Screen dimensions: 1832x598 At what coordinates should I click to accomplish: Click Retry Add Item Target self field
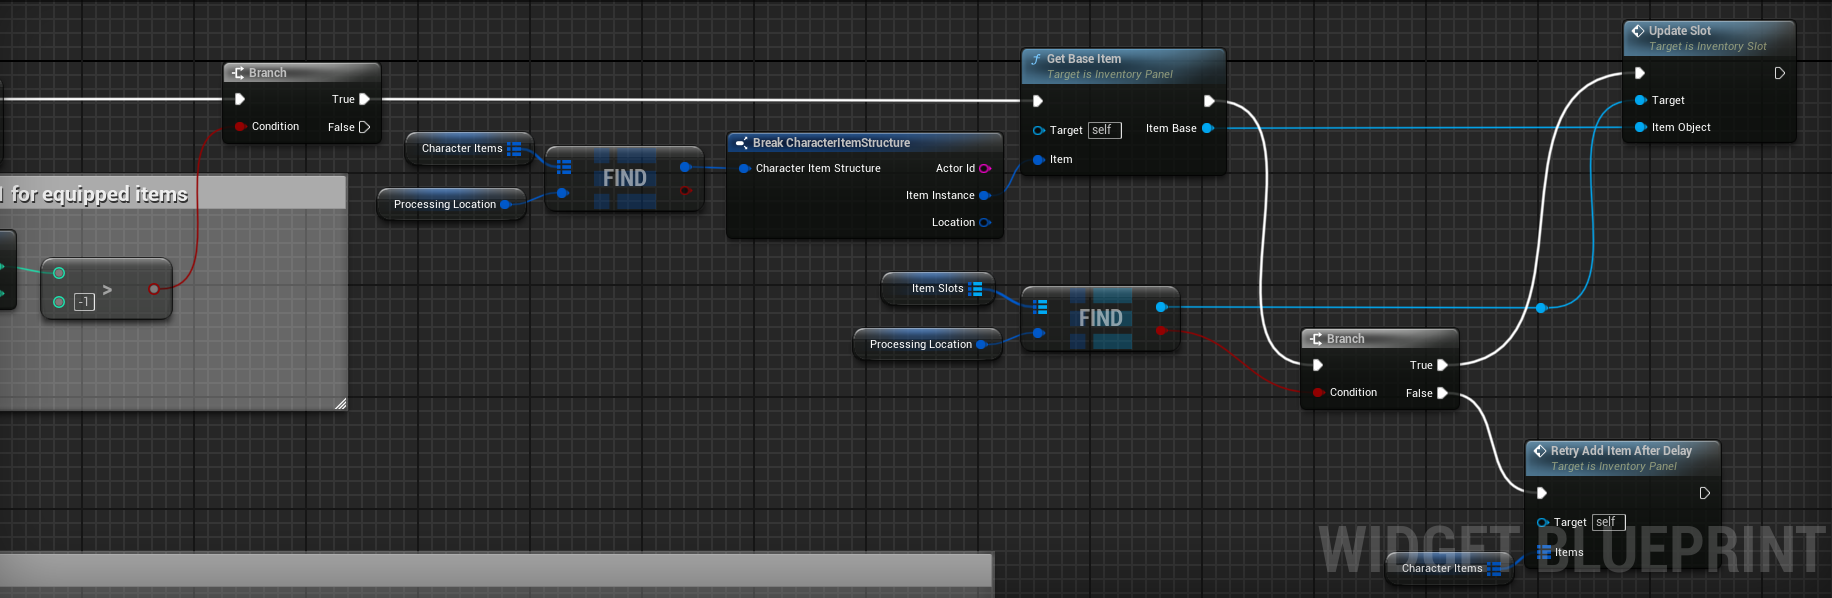(x=1609, y=522)
